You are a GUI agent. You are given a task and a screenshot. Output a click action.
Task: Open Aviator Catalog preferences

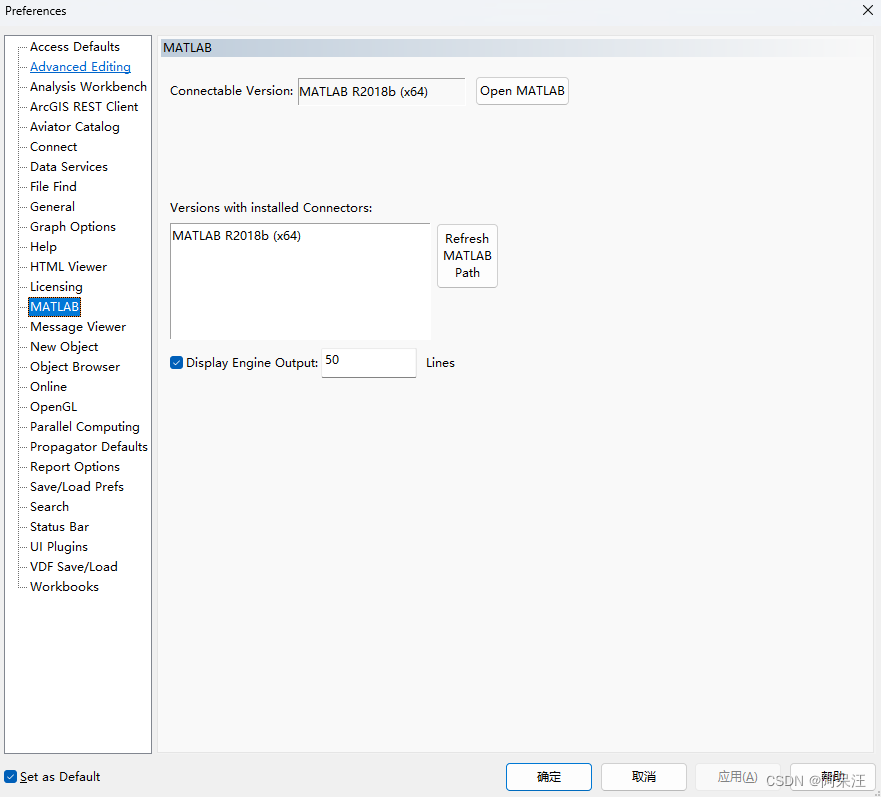click(75, 127)
